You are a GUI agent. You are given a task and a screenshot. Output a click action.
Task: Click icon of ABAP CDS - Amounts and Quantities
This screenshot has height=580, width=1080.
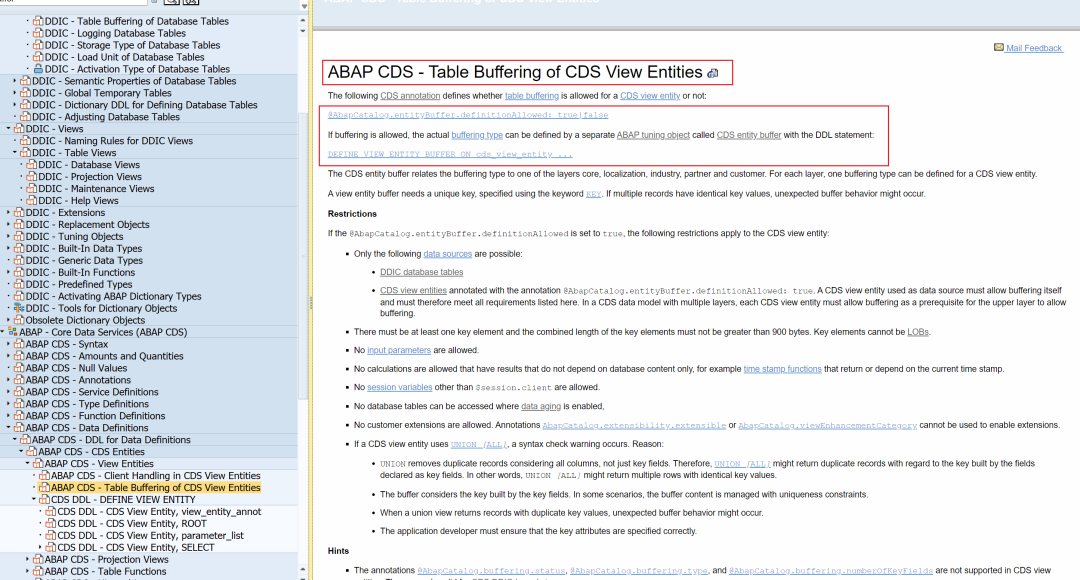19,356
